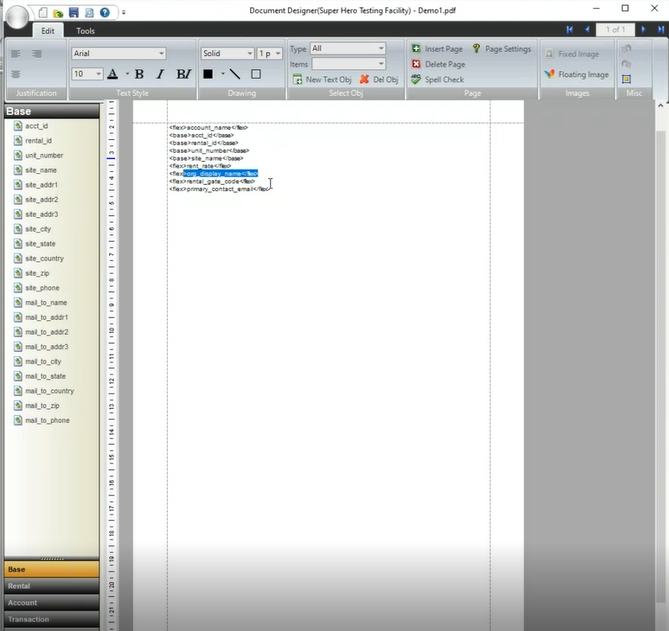Click the rental_gate_code line in document
The image size is (669, 631).
212,181
